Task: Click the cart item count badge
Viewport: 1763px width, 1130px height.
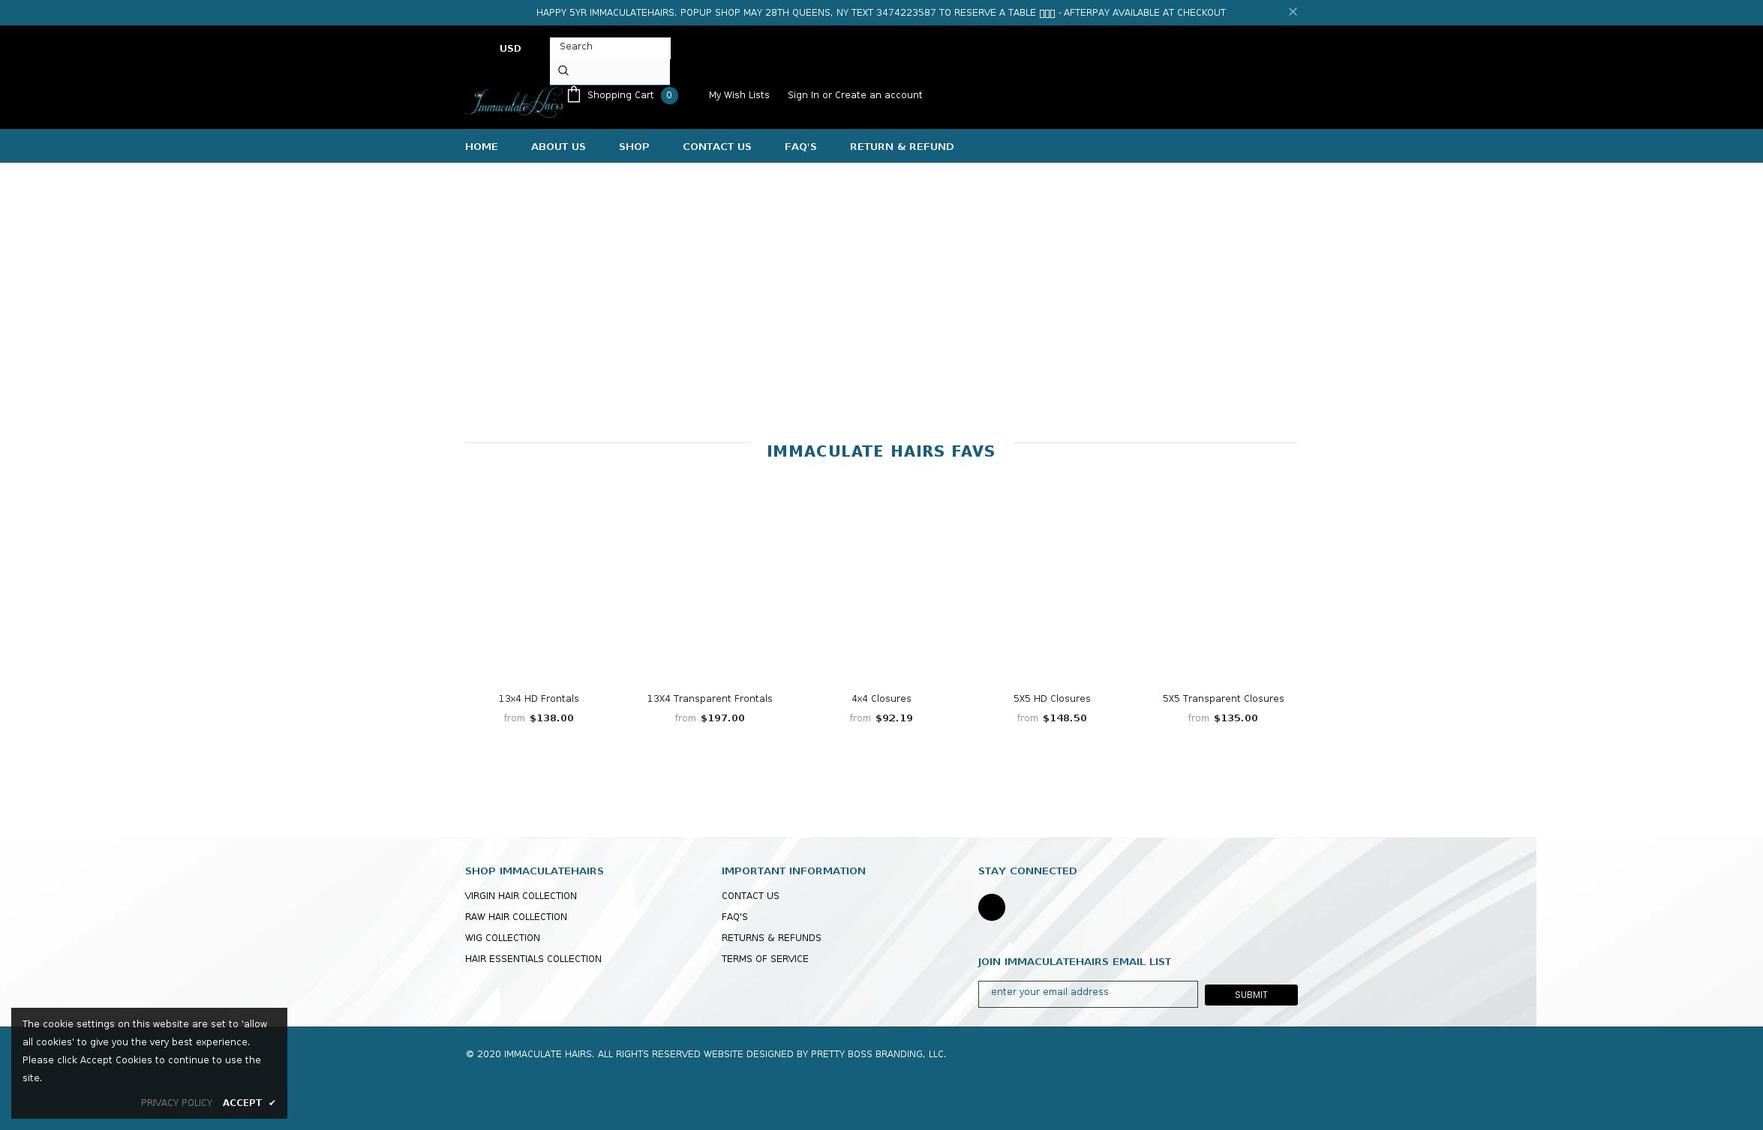Action: tap(669, 95)
